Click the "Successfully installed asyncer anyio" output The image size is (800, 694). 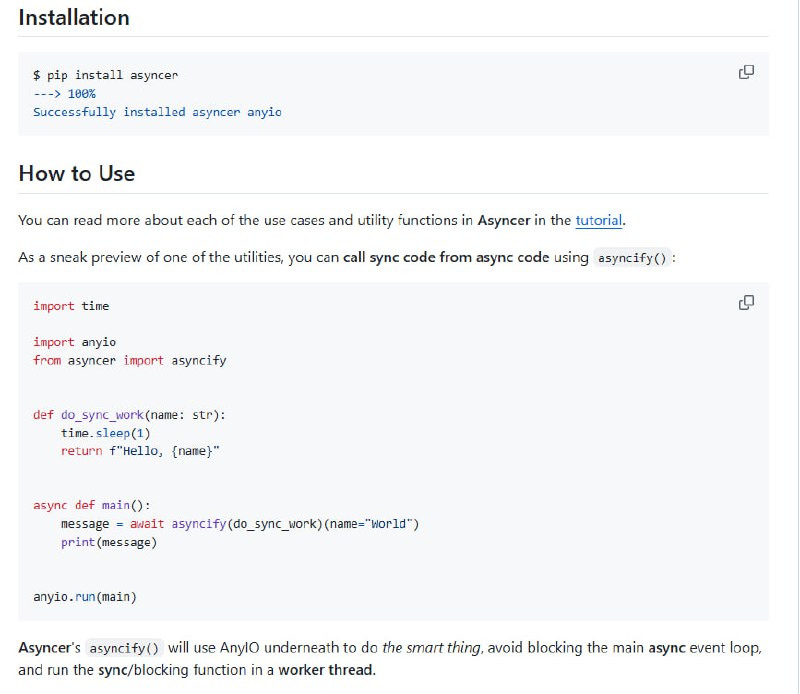point(157,112)
